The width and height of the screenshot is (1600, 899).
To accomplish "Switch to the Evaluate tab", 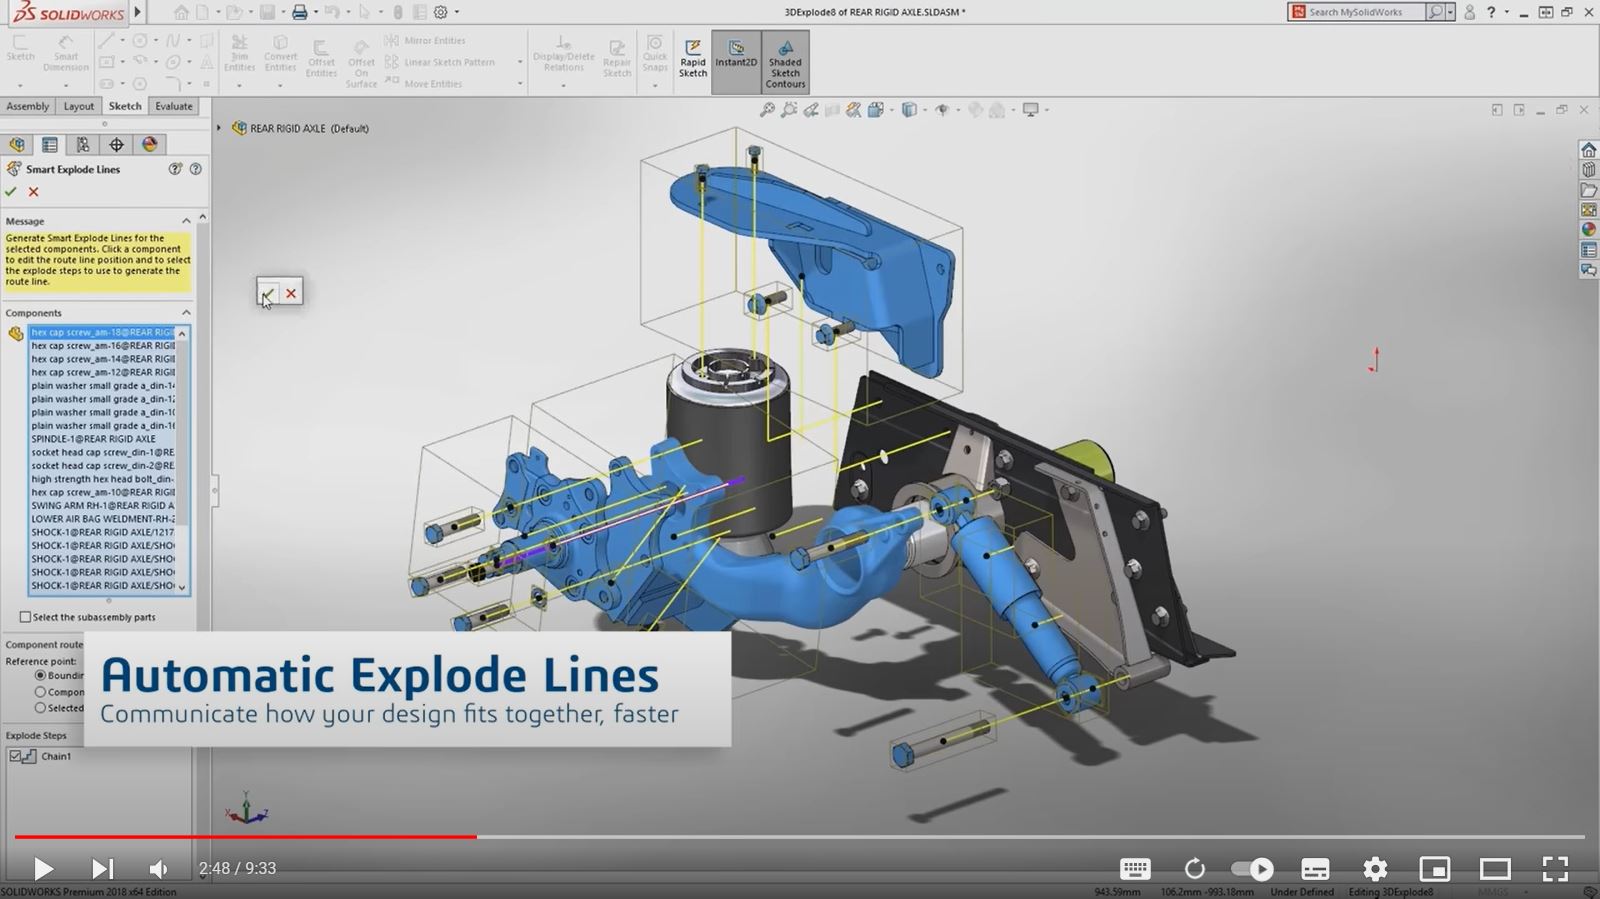I will click(173, 106).
